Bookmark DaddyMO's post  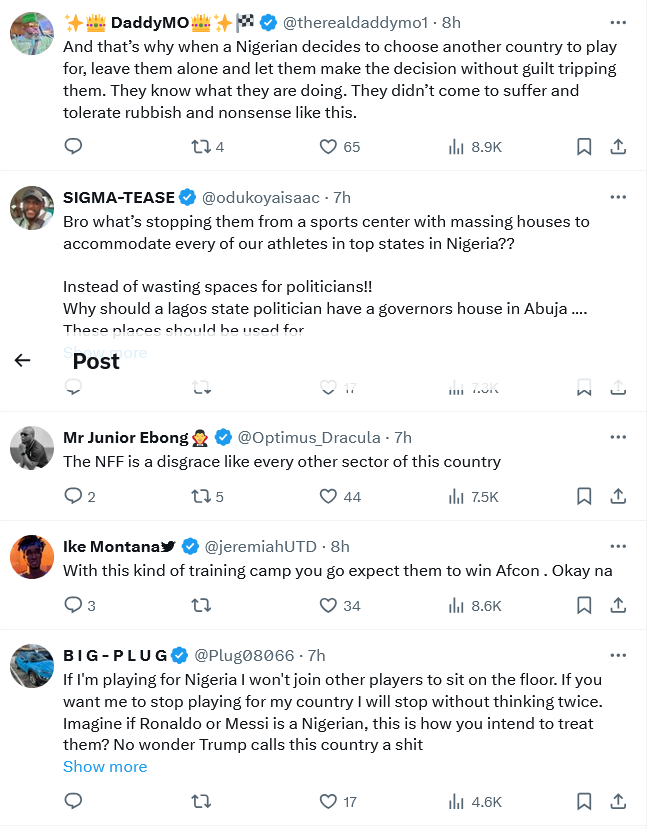pyautogui.click(x=584, y=147)
